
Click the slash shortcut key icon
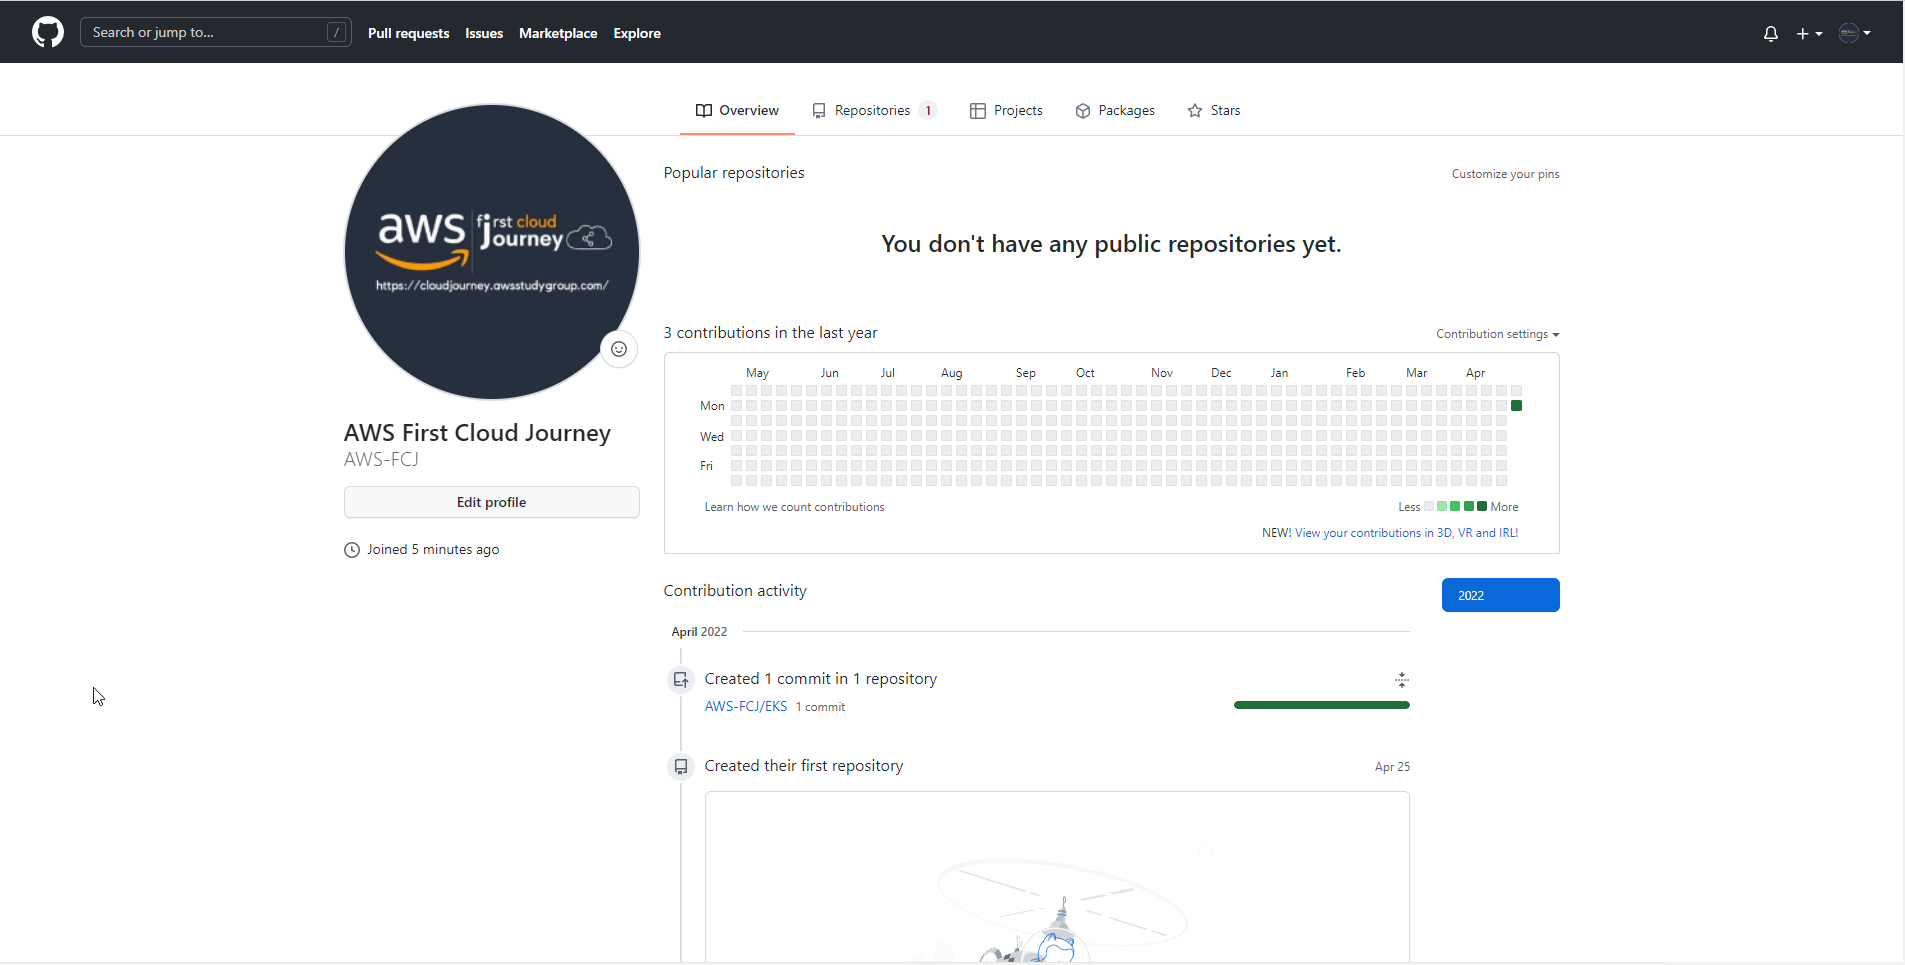(x=337, y=32)
